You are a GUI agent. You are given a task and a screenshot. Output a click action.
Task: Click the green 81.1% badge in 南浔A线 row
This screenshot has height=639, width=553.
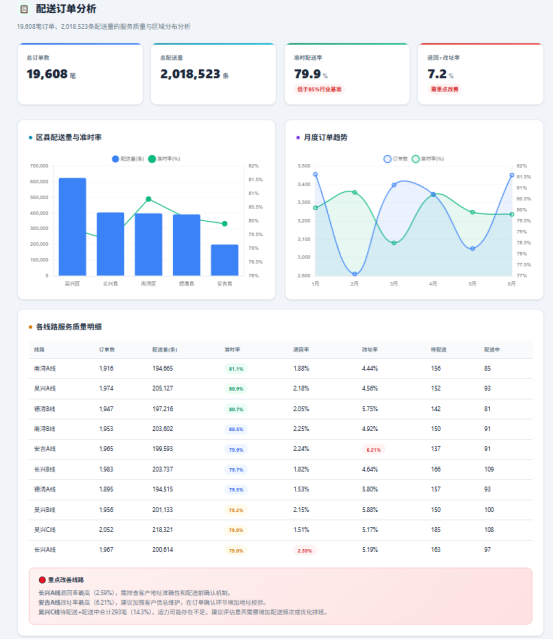coord(236,369)
